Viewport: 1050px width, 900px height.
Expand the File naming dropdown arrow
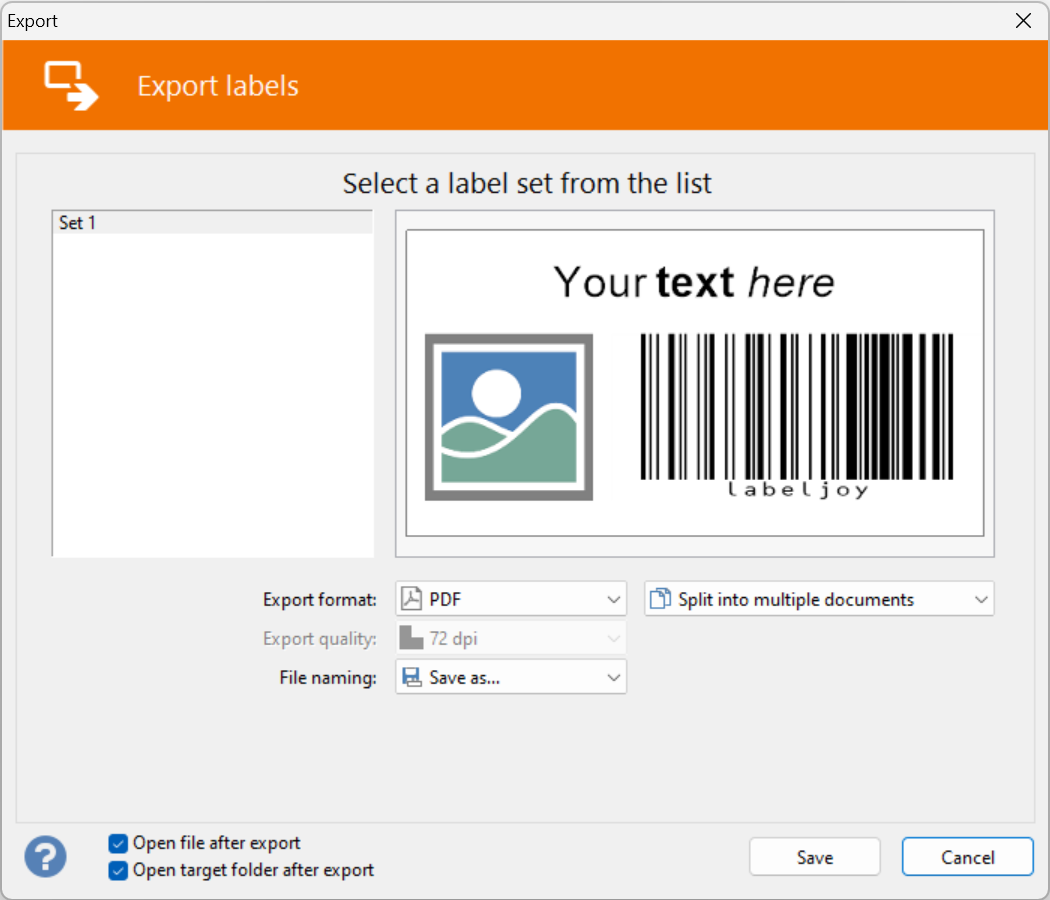click(614, 678)
